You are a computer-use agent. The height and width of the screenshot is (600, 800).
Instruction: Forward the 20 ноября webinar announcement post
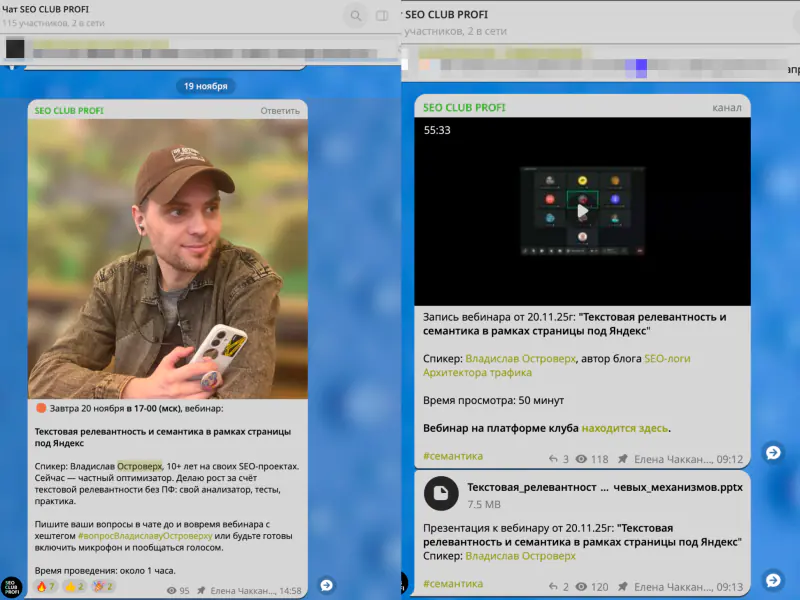327,585
